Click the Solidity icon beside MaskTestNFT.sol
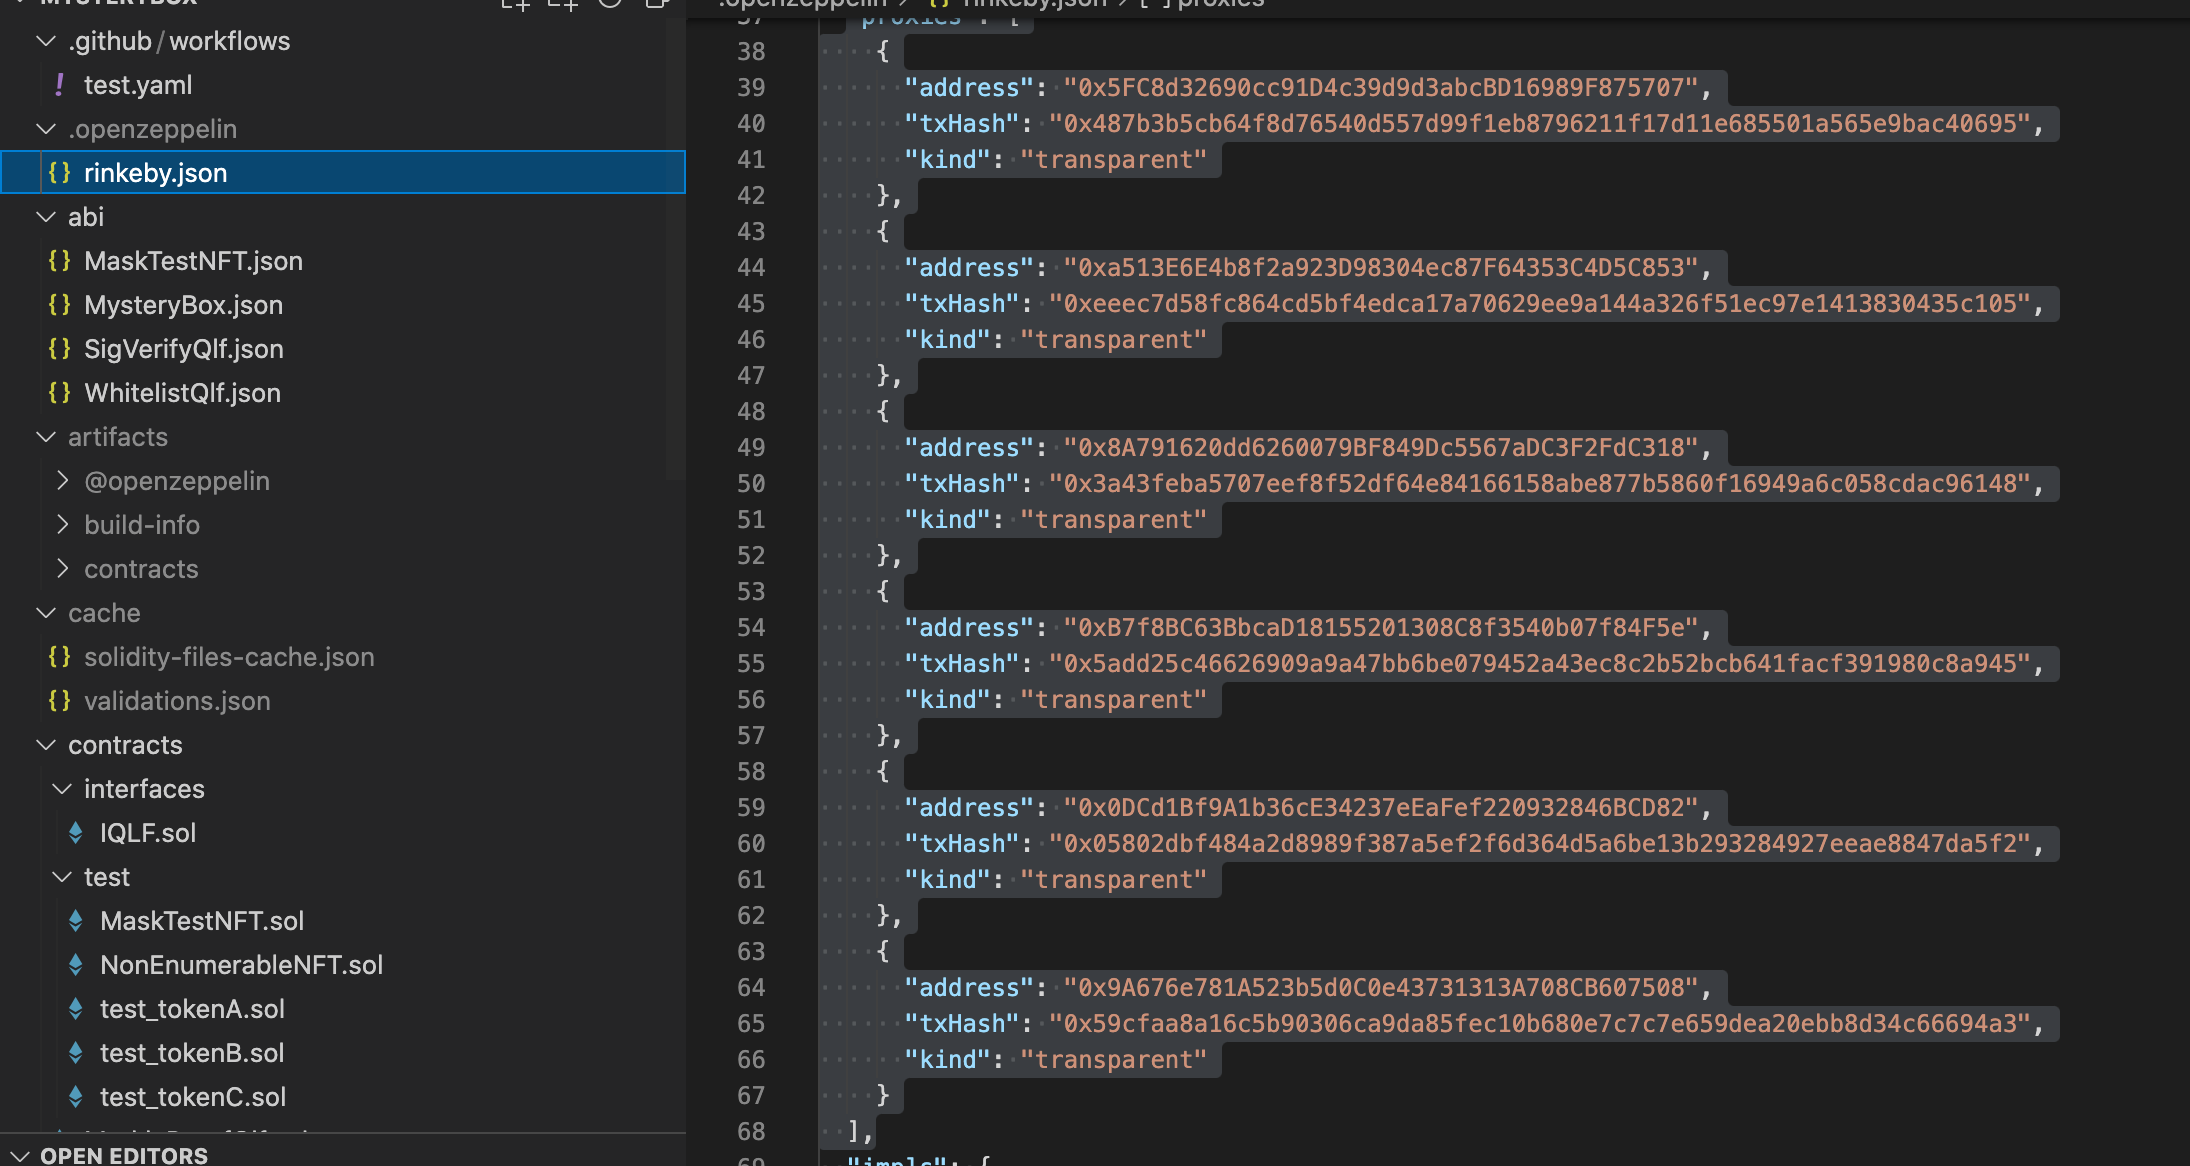 [75, 921]
